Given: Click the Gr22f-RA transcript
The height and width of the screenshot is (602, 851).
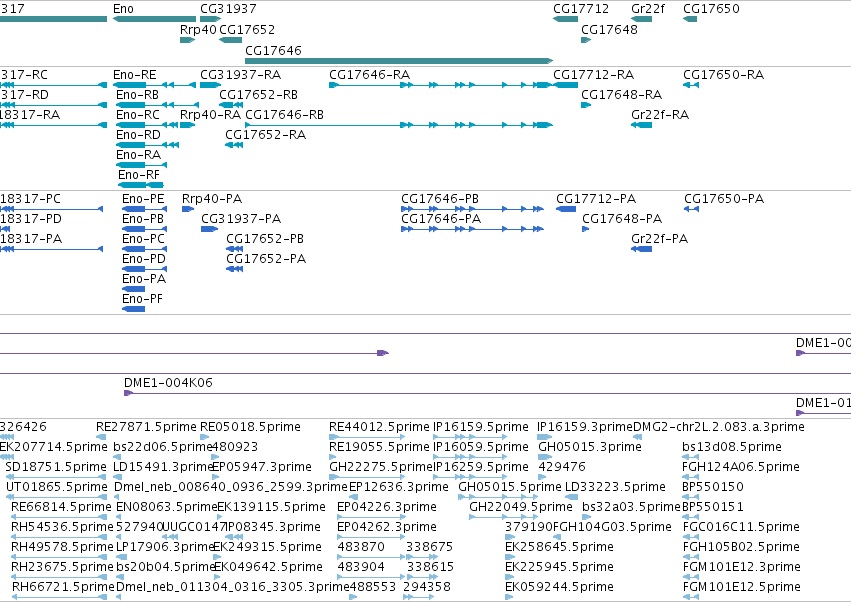Looking at the screenshot, I should coord(642,125).
